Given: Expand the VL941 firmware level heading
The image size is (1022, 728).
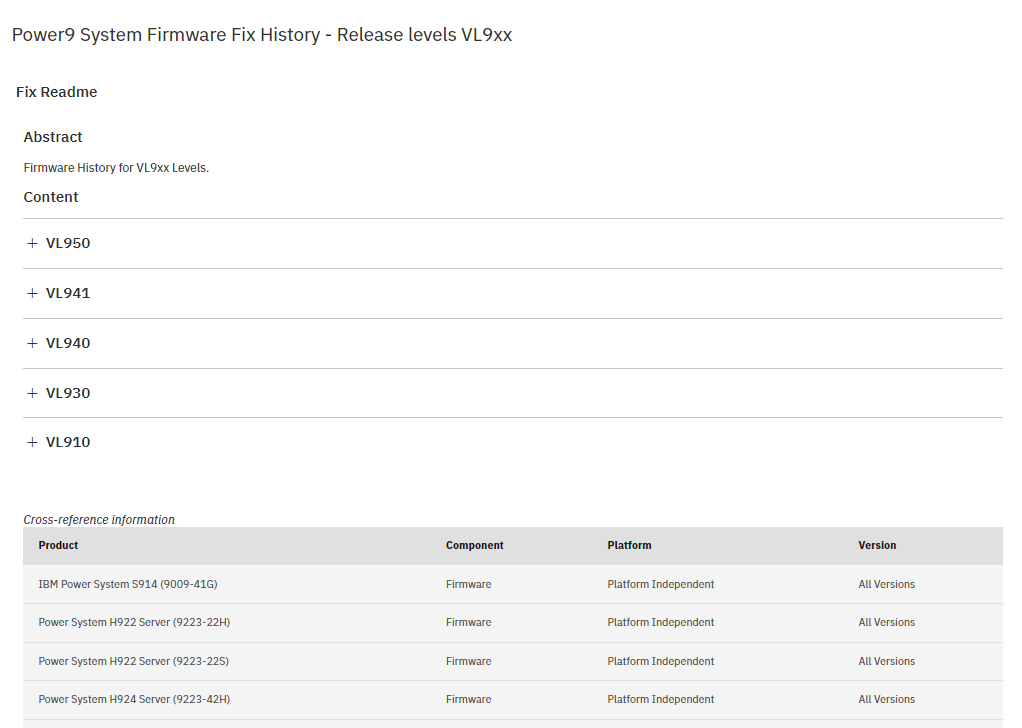Looking at the screenshot, I should pos(68,293).
